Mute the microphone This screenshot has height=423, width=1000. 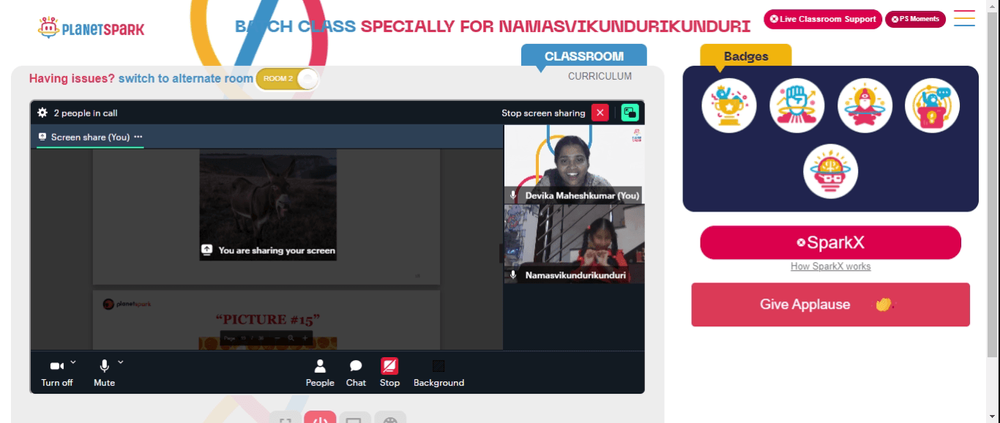104,373
